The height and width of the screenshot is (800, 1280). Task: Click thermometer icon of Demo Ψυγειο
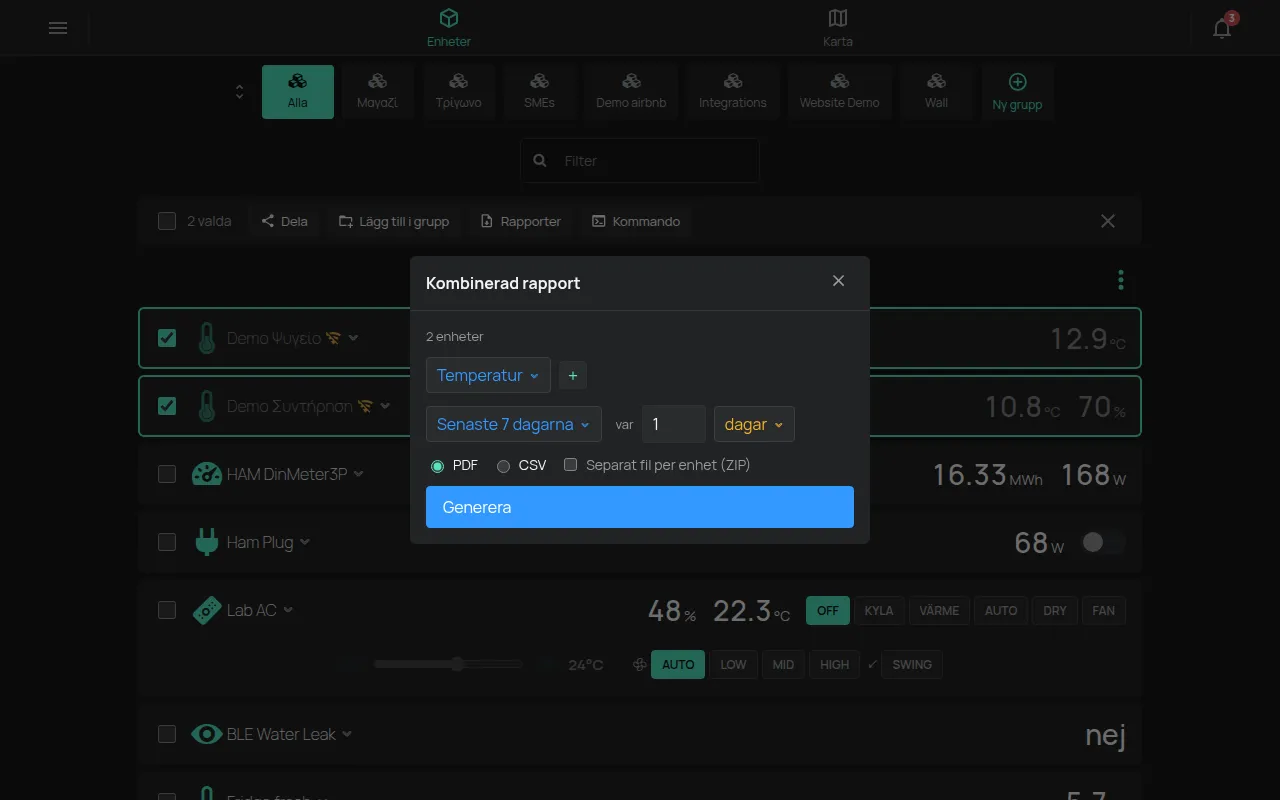206,338
